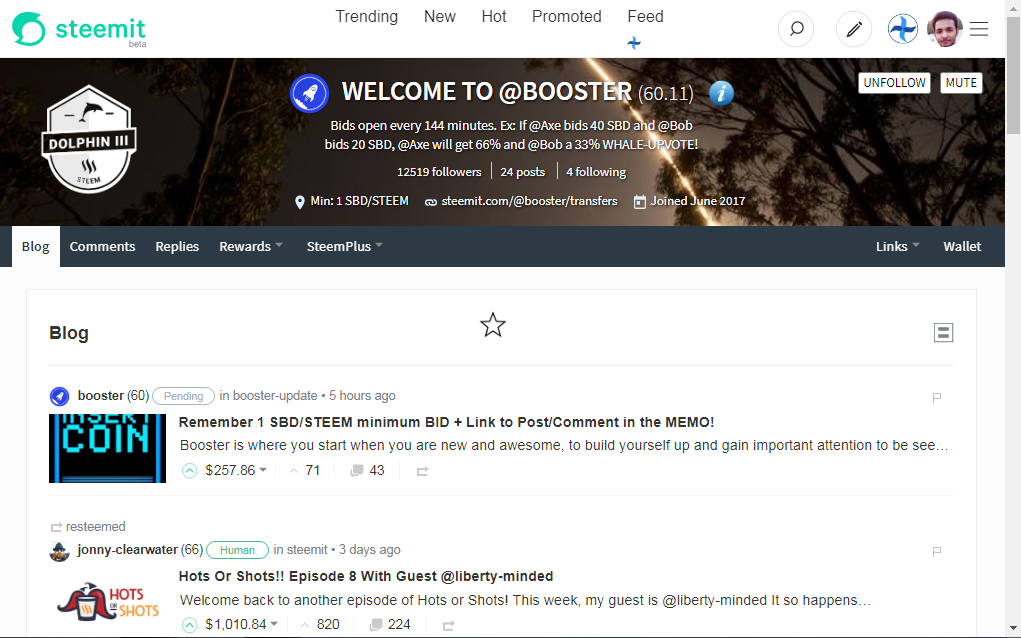The width and height of the screenshot is (1021, 638).
Task: Show the 71 votes on the booster post
Action: 304,470
